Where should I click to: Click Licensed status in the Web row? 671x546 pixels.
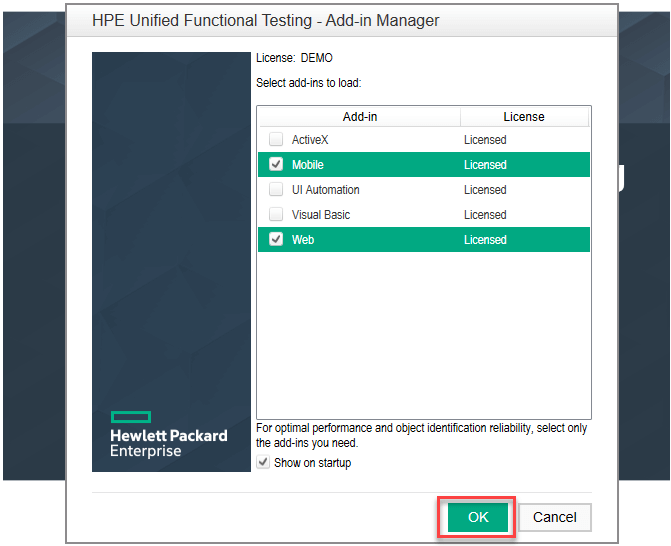point(485,240)
